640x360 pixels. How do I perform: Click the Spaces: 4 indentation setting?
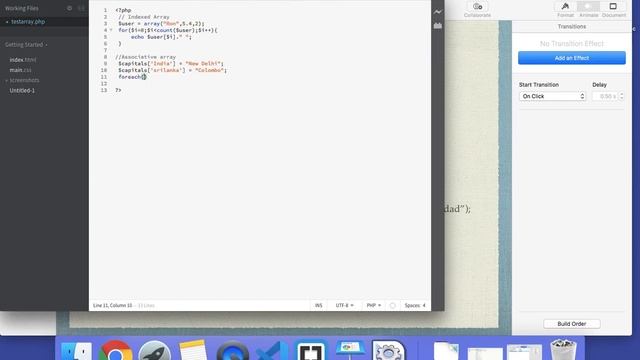pos(415,305)
